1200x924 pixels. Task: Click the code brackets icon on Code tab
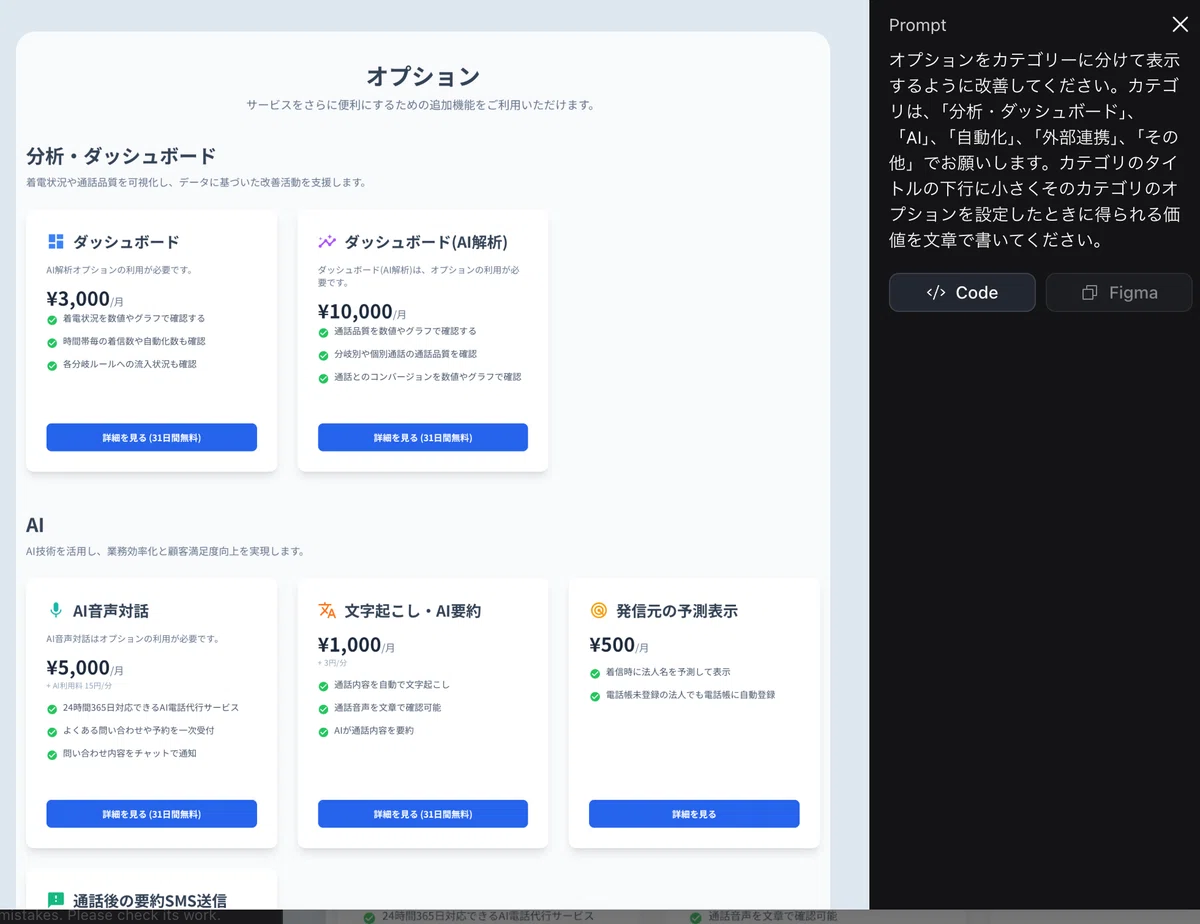point(936,293)
